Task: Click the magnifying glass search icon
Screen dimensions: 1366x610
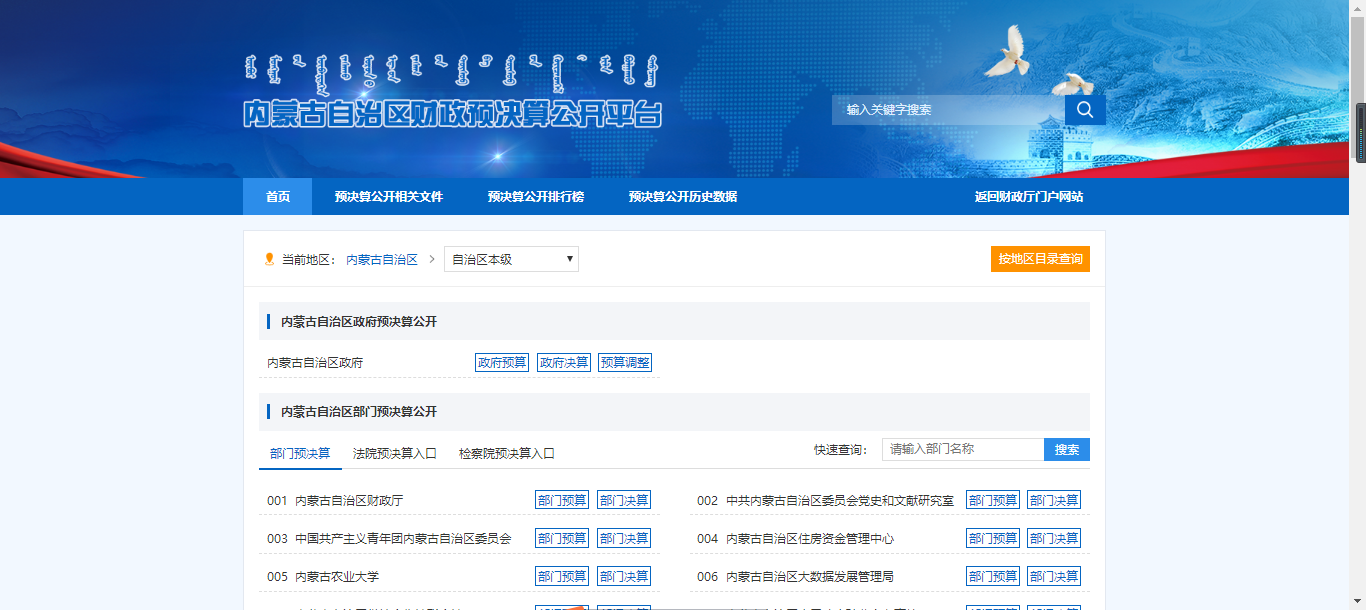Action: 1085,110
